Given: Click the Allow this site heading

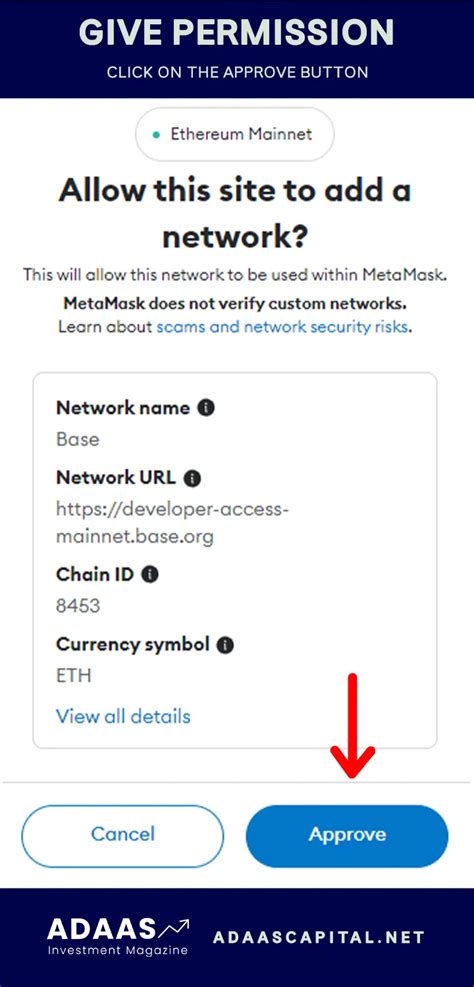Looking at the screenshot, I should 235,213.
